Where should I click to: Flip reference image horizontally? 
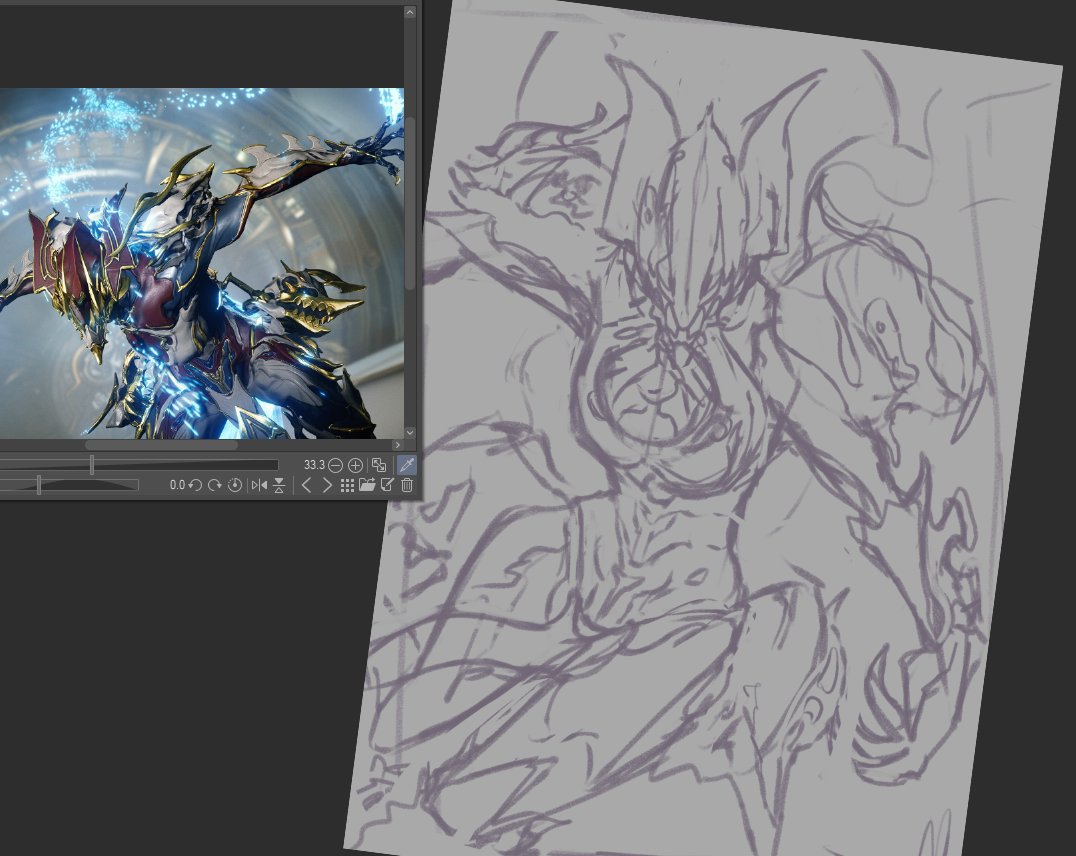coord(259,485)
